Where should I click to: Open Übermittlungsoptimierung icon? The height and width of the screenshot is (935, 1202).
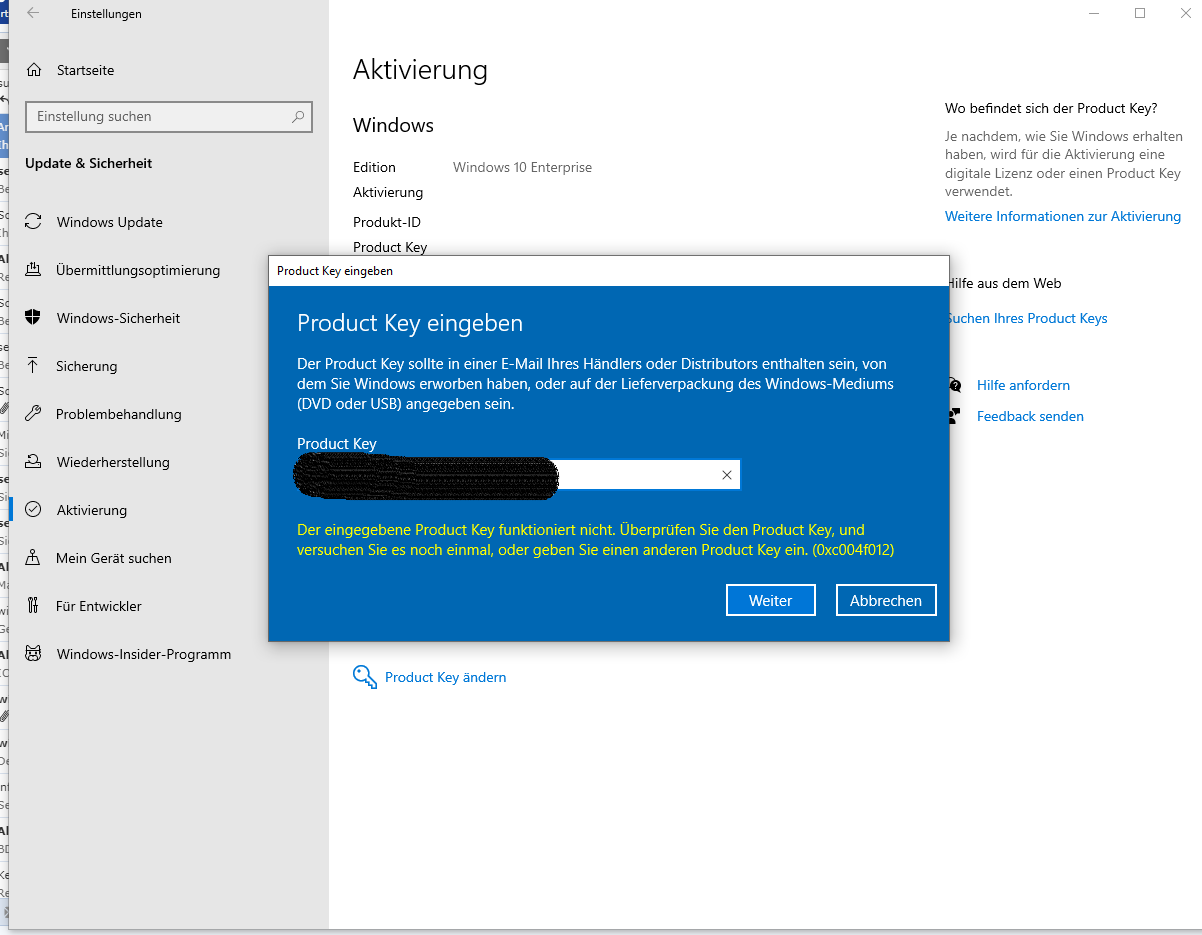(33, 270)
